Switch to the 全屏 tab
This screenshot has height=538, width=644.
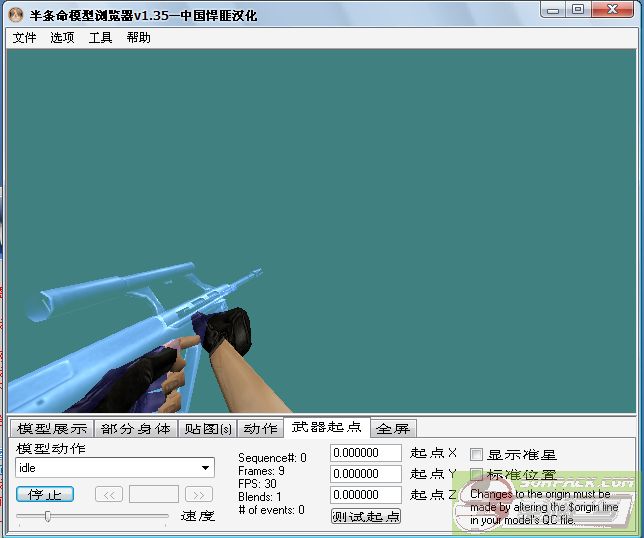click(x=393, y=429)
